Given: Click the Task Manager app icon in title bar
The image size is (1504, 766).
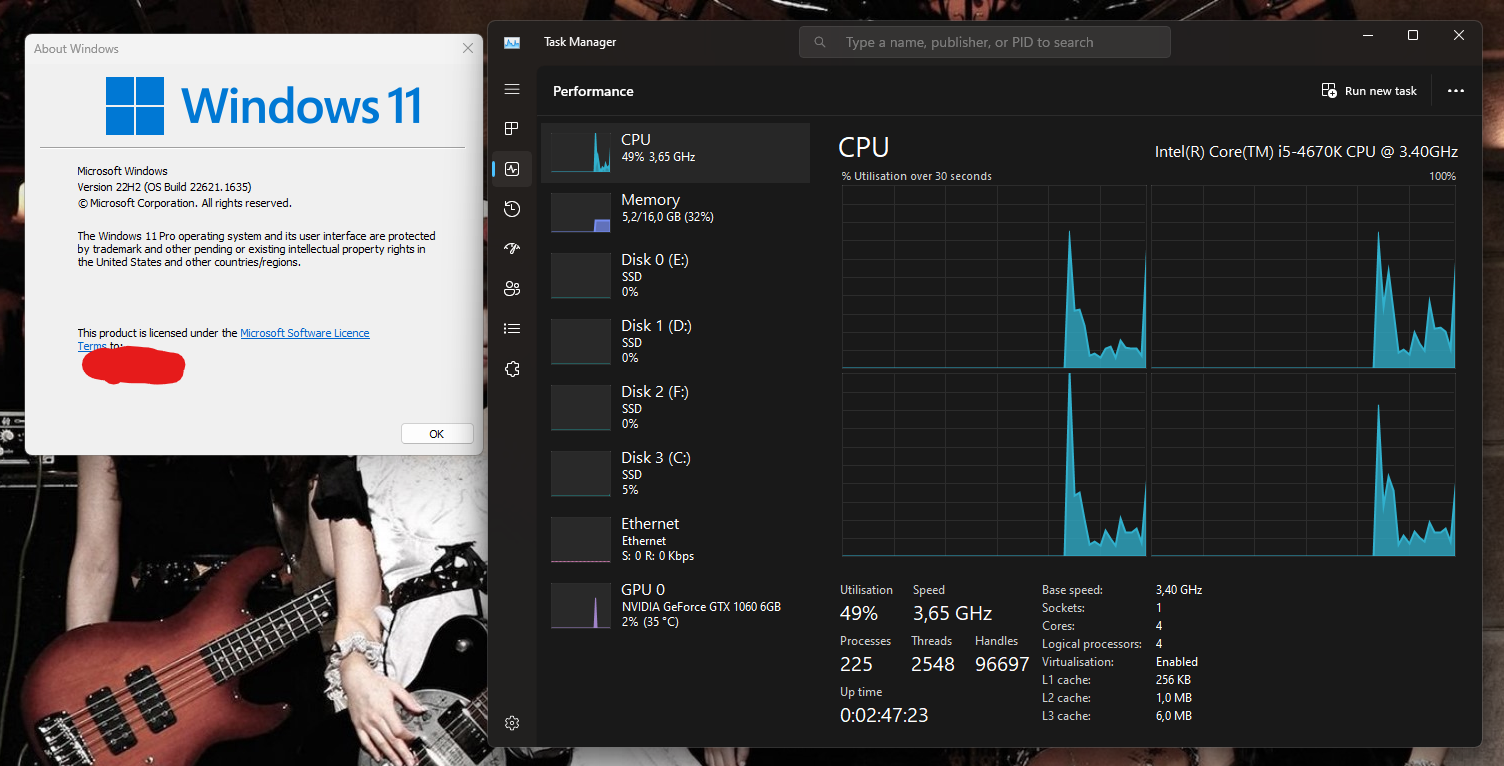Looking at the screenshot, I should [x=512, y=42].
